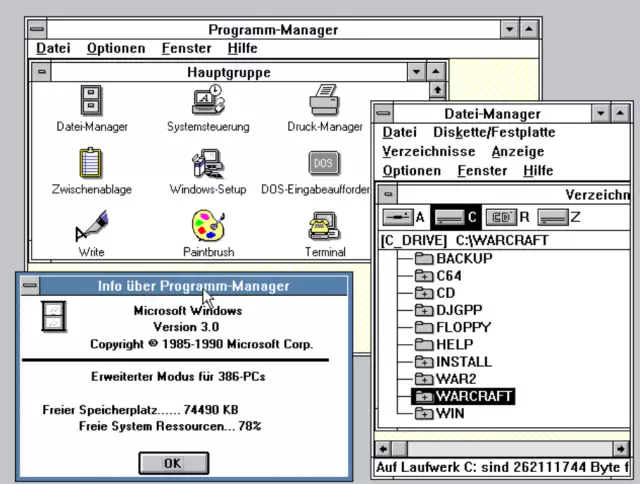The height and width of the screenshot is (484, 640).
Task: Open the Terminal telephone icon
Action: [324, 226]
